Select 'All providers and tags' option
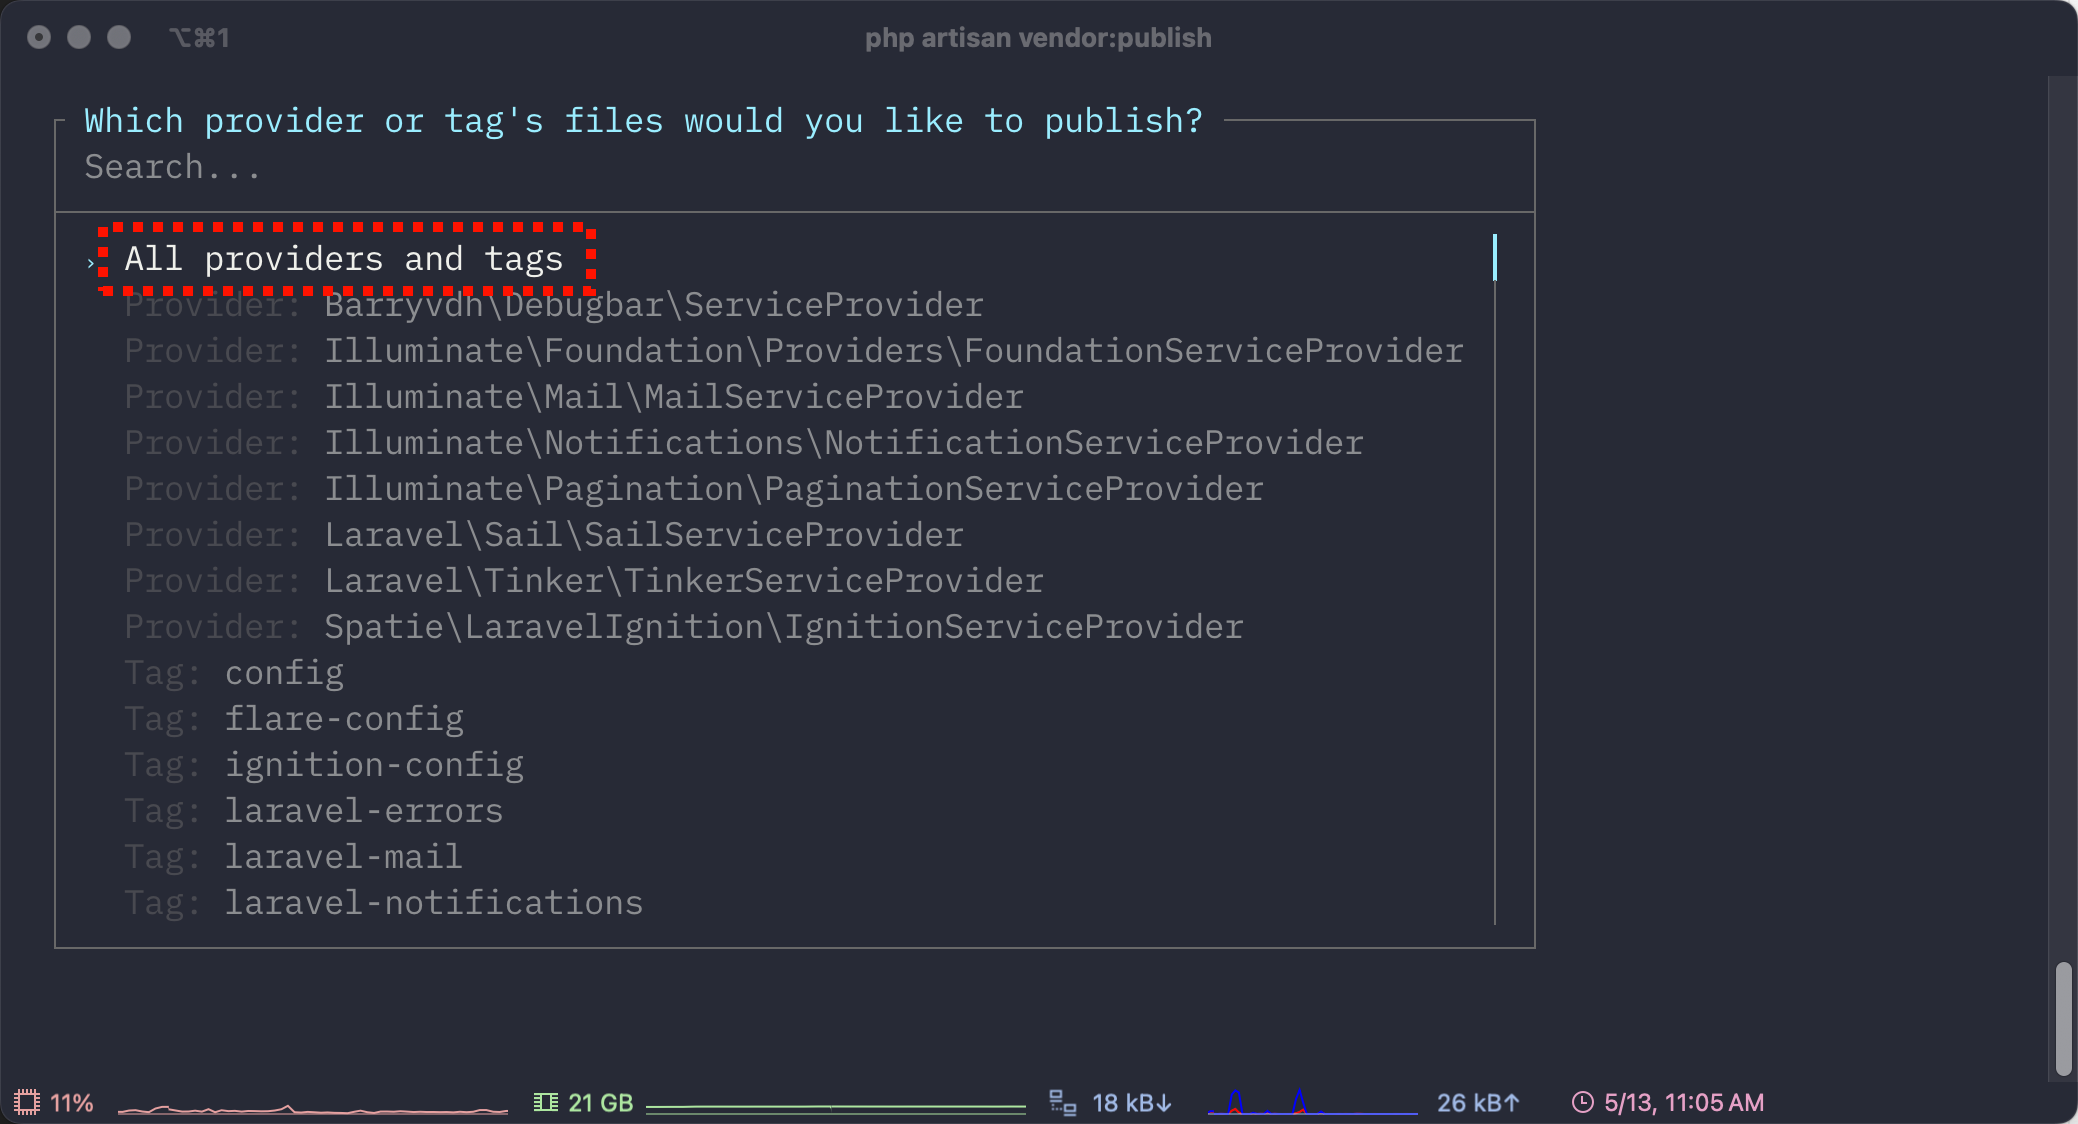 344,259
